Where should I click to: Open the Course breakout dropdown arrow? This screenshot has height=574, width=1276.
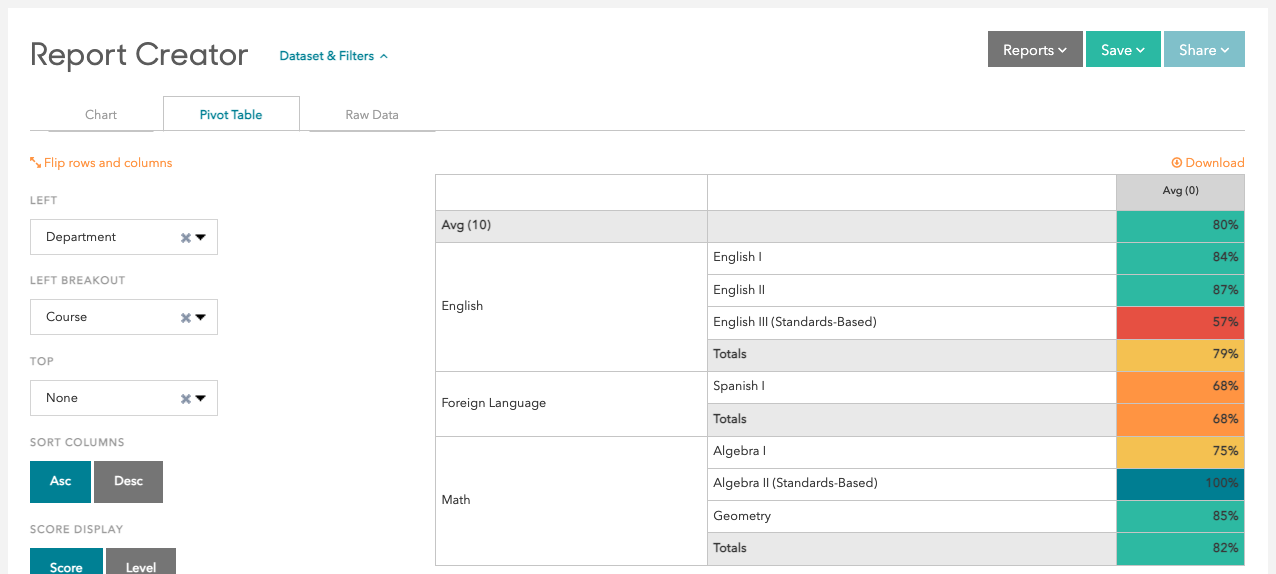[x=201, y=318]
